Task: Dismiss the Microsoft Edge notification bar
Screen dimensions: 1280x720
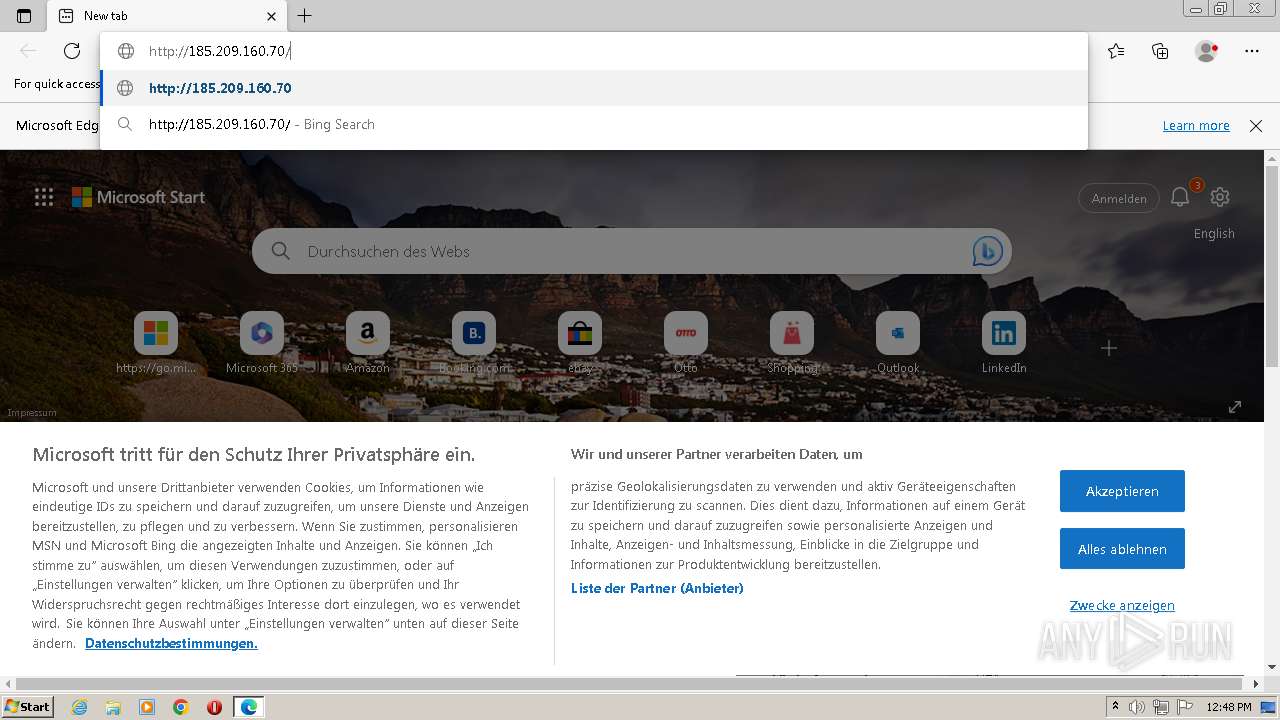Action: tap(1256, 125)
